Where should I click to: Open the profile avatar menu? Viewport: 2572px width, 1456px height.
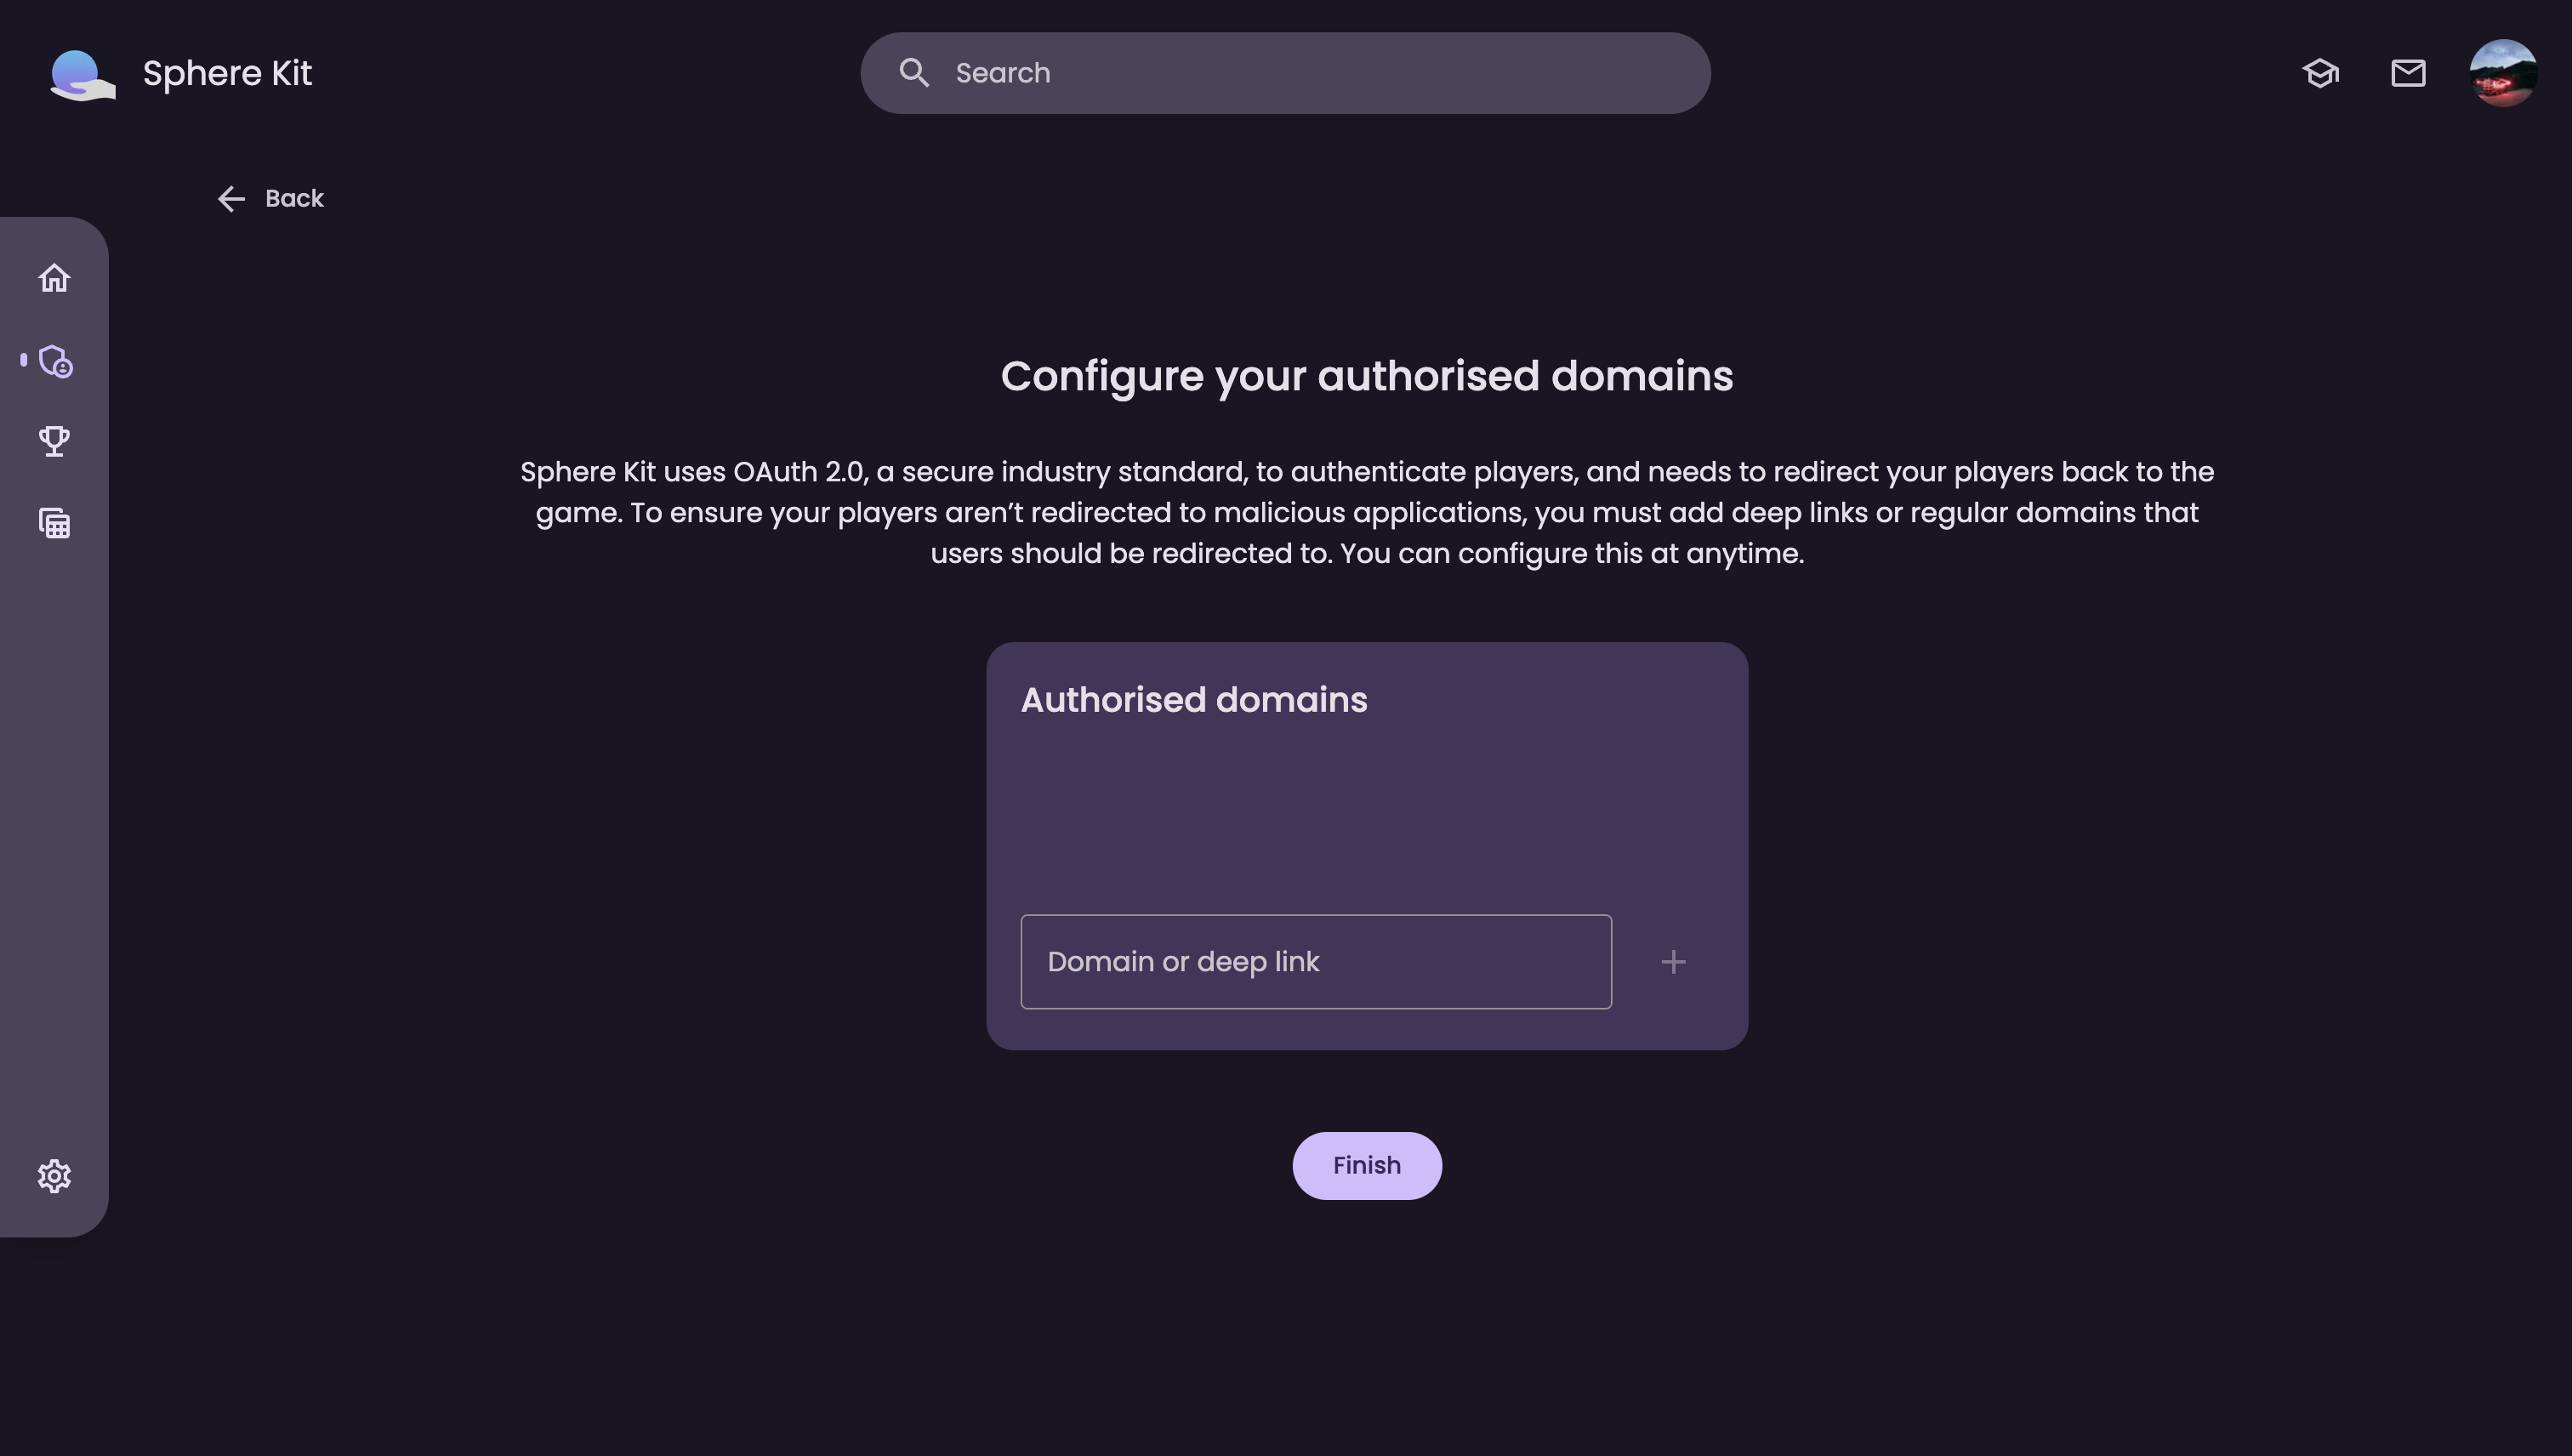2502,73
